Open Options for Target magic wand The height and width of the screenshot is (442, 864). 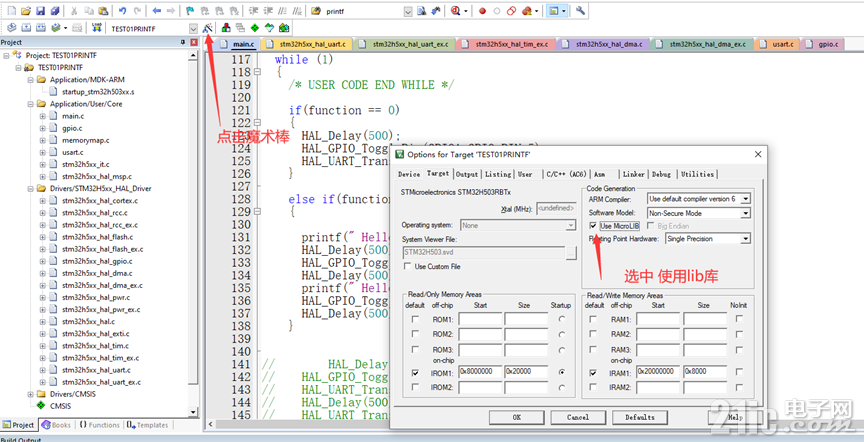pos(207,28)
